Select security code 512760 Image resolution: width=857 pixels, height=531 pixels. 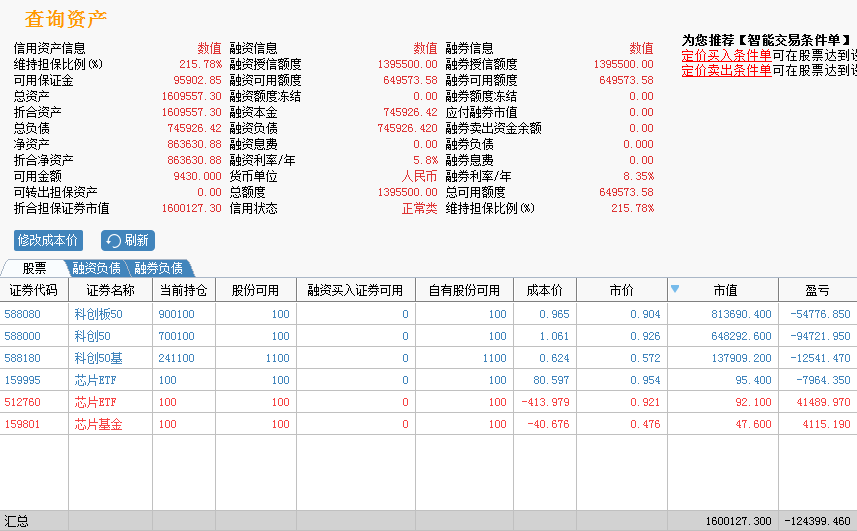[x=22, y=402]
